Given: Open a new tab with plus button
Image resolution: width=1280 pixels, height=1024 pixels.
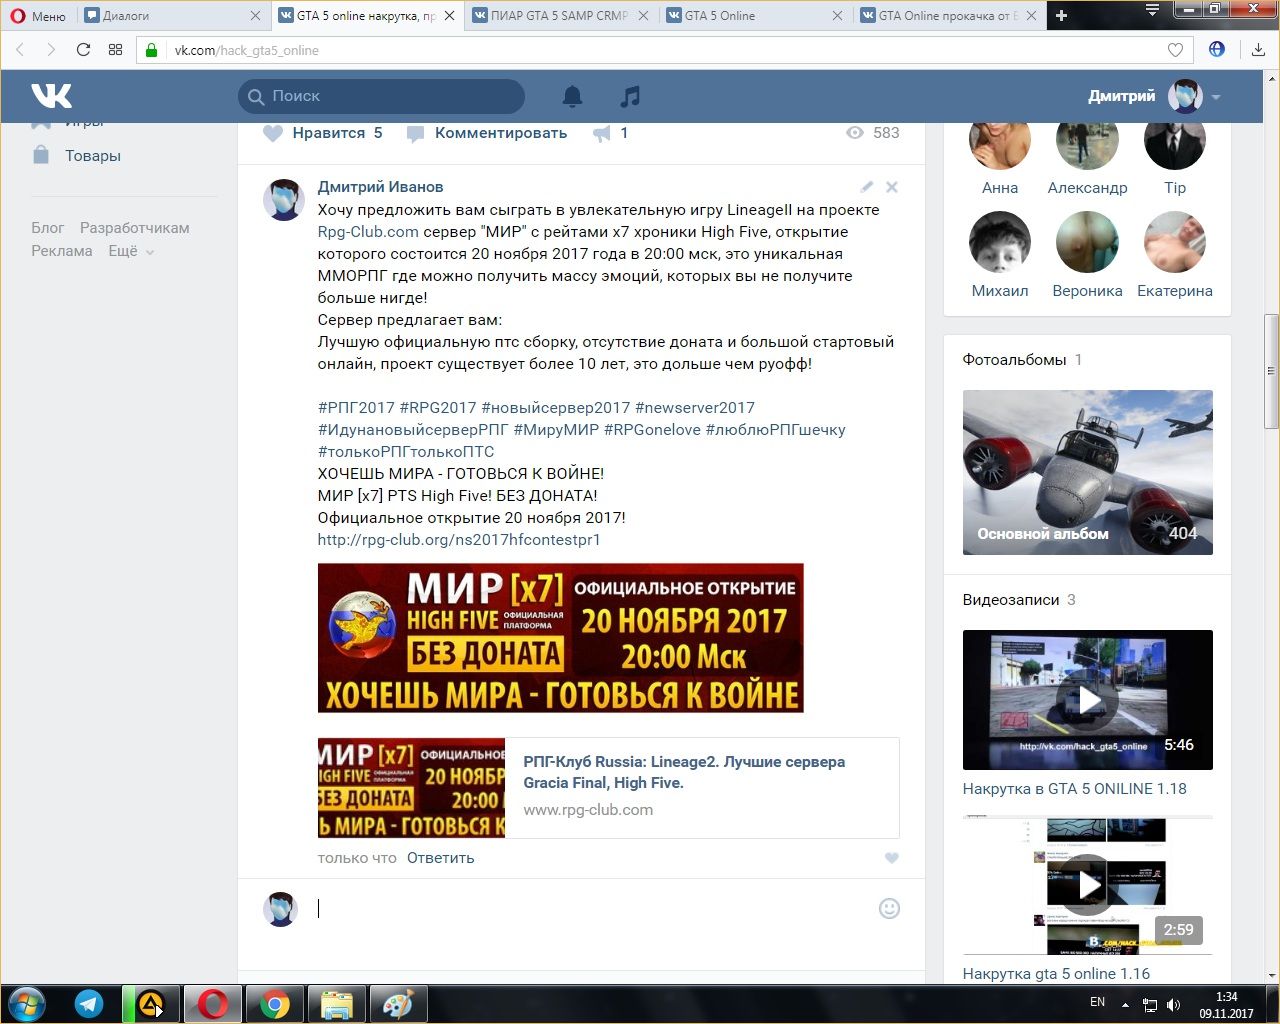Looking at the screenshot, I should (x=1061, y=15).
